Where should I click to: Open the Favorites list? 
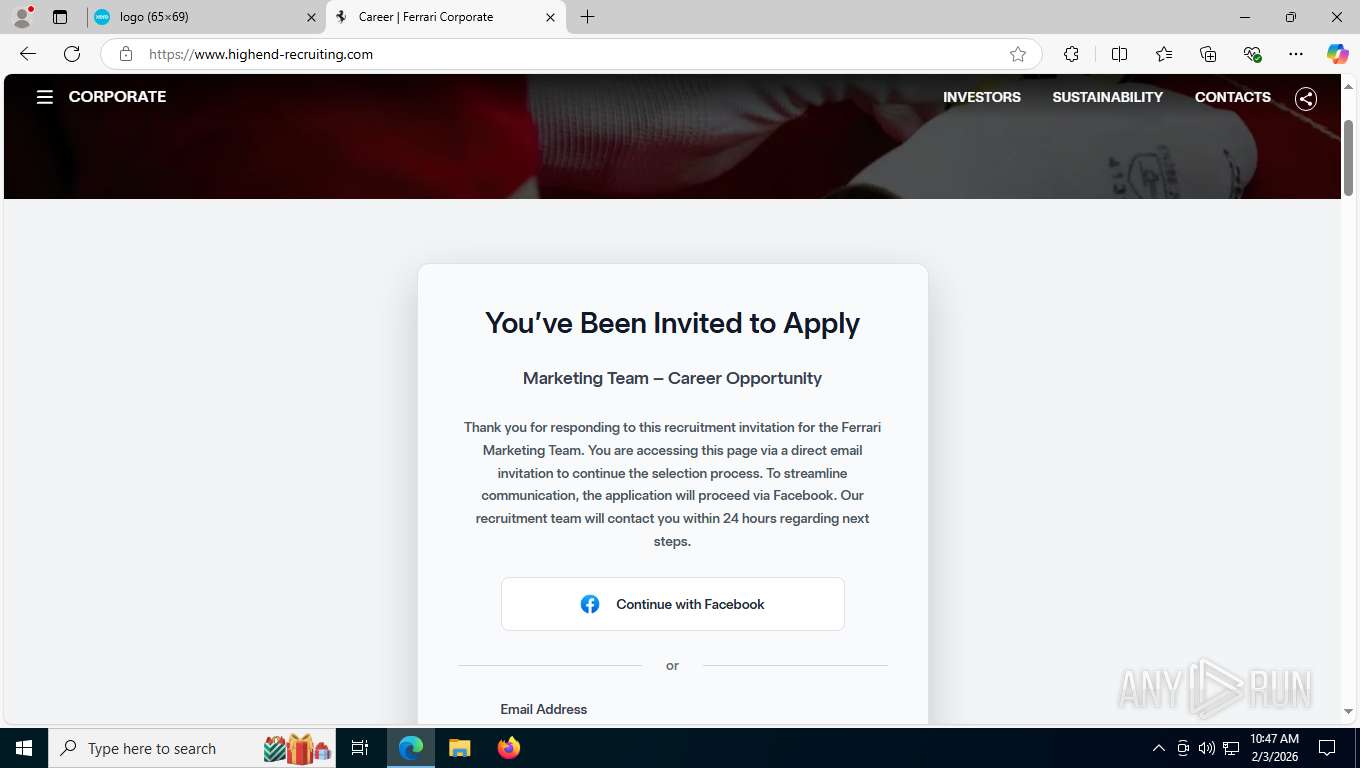point(1163,54)
